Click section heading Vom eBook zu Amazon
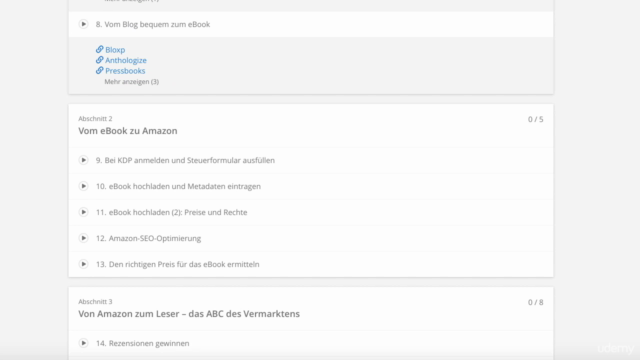640x360 pixels. 128,131
